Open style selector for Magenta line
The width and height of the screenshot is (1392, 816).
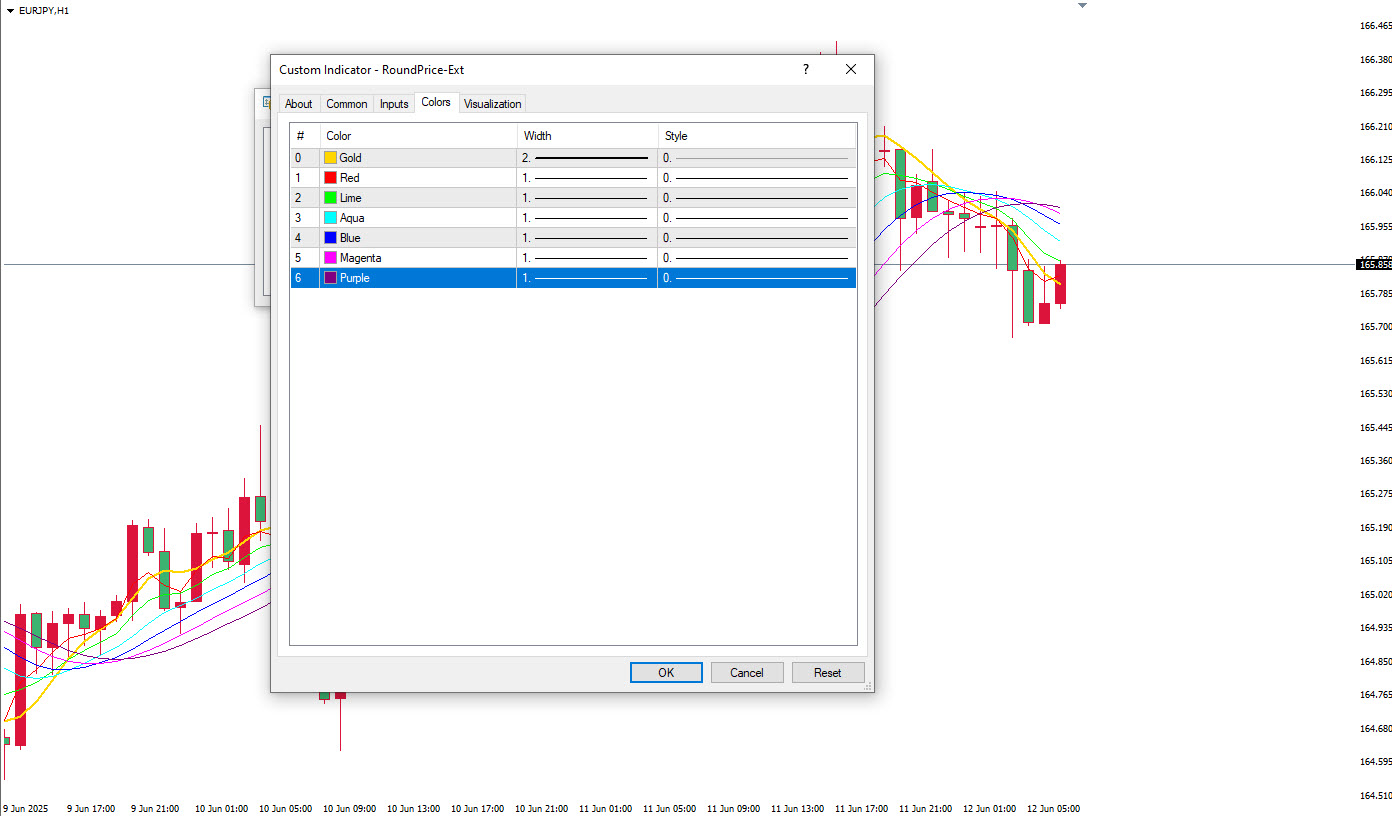pos(756,258)
